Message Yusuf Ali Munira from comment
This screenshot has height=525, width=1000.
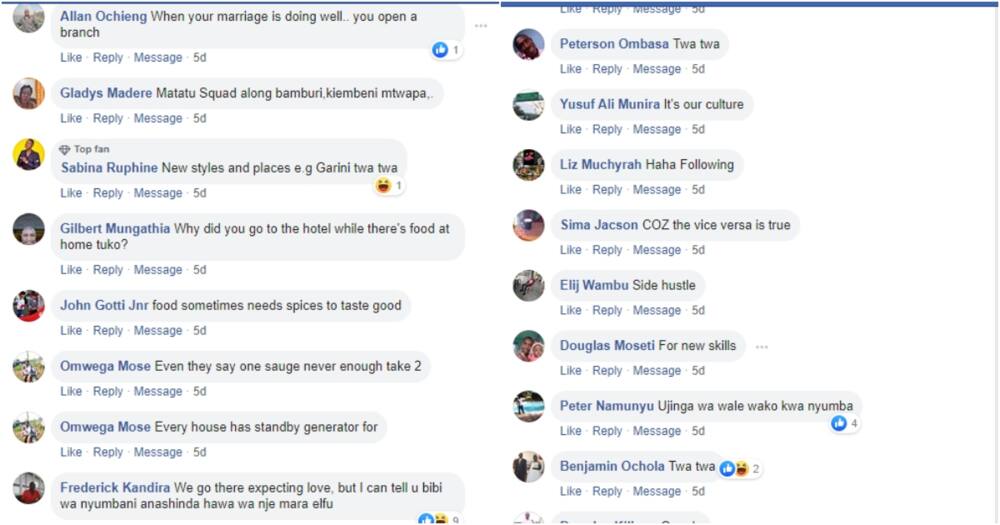coord(657,129)
